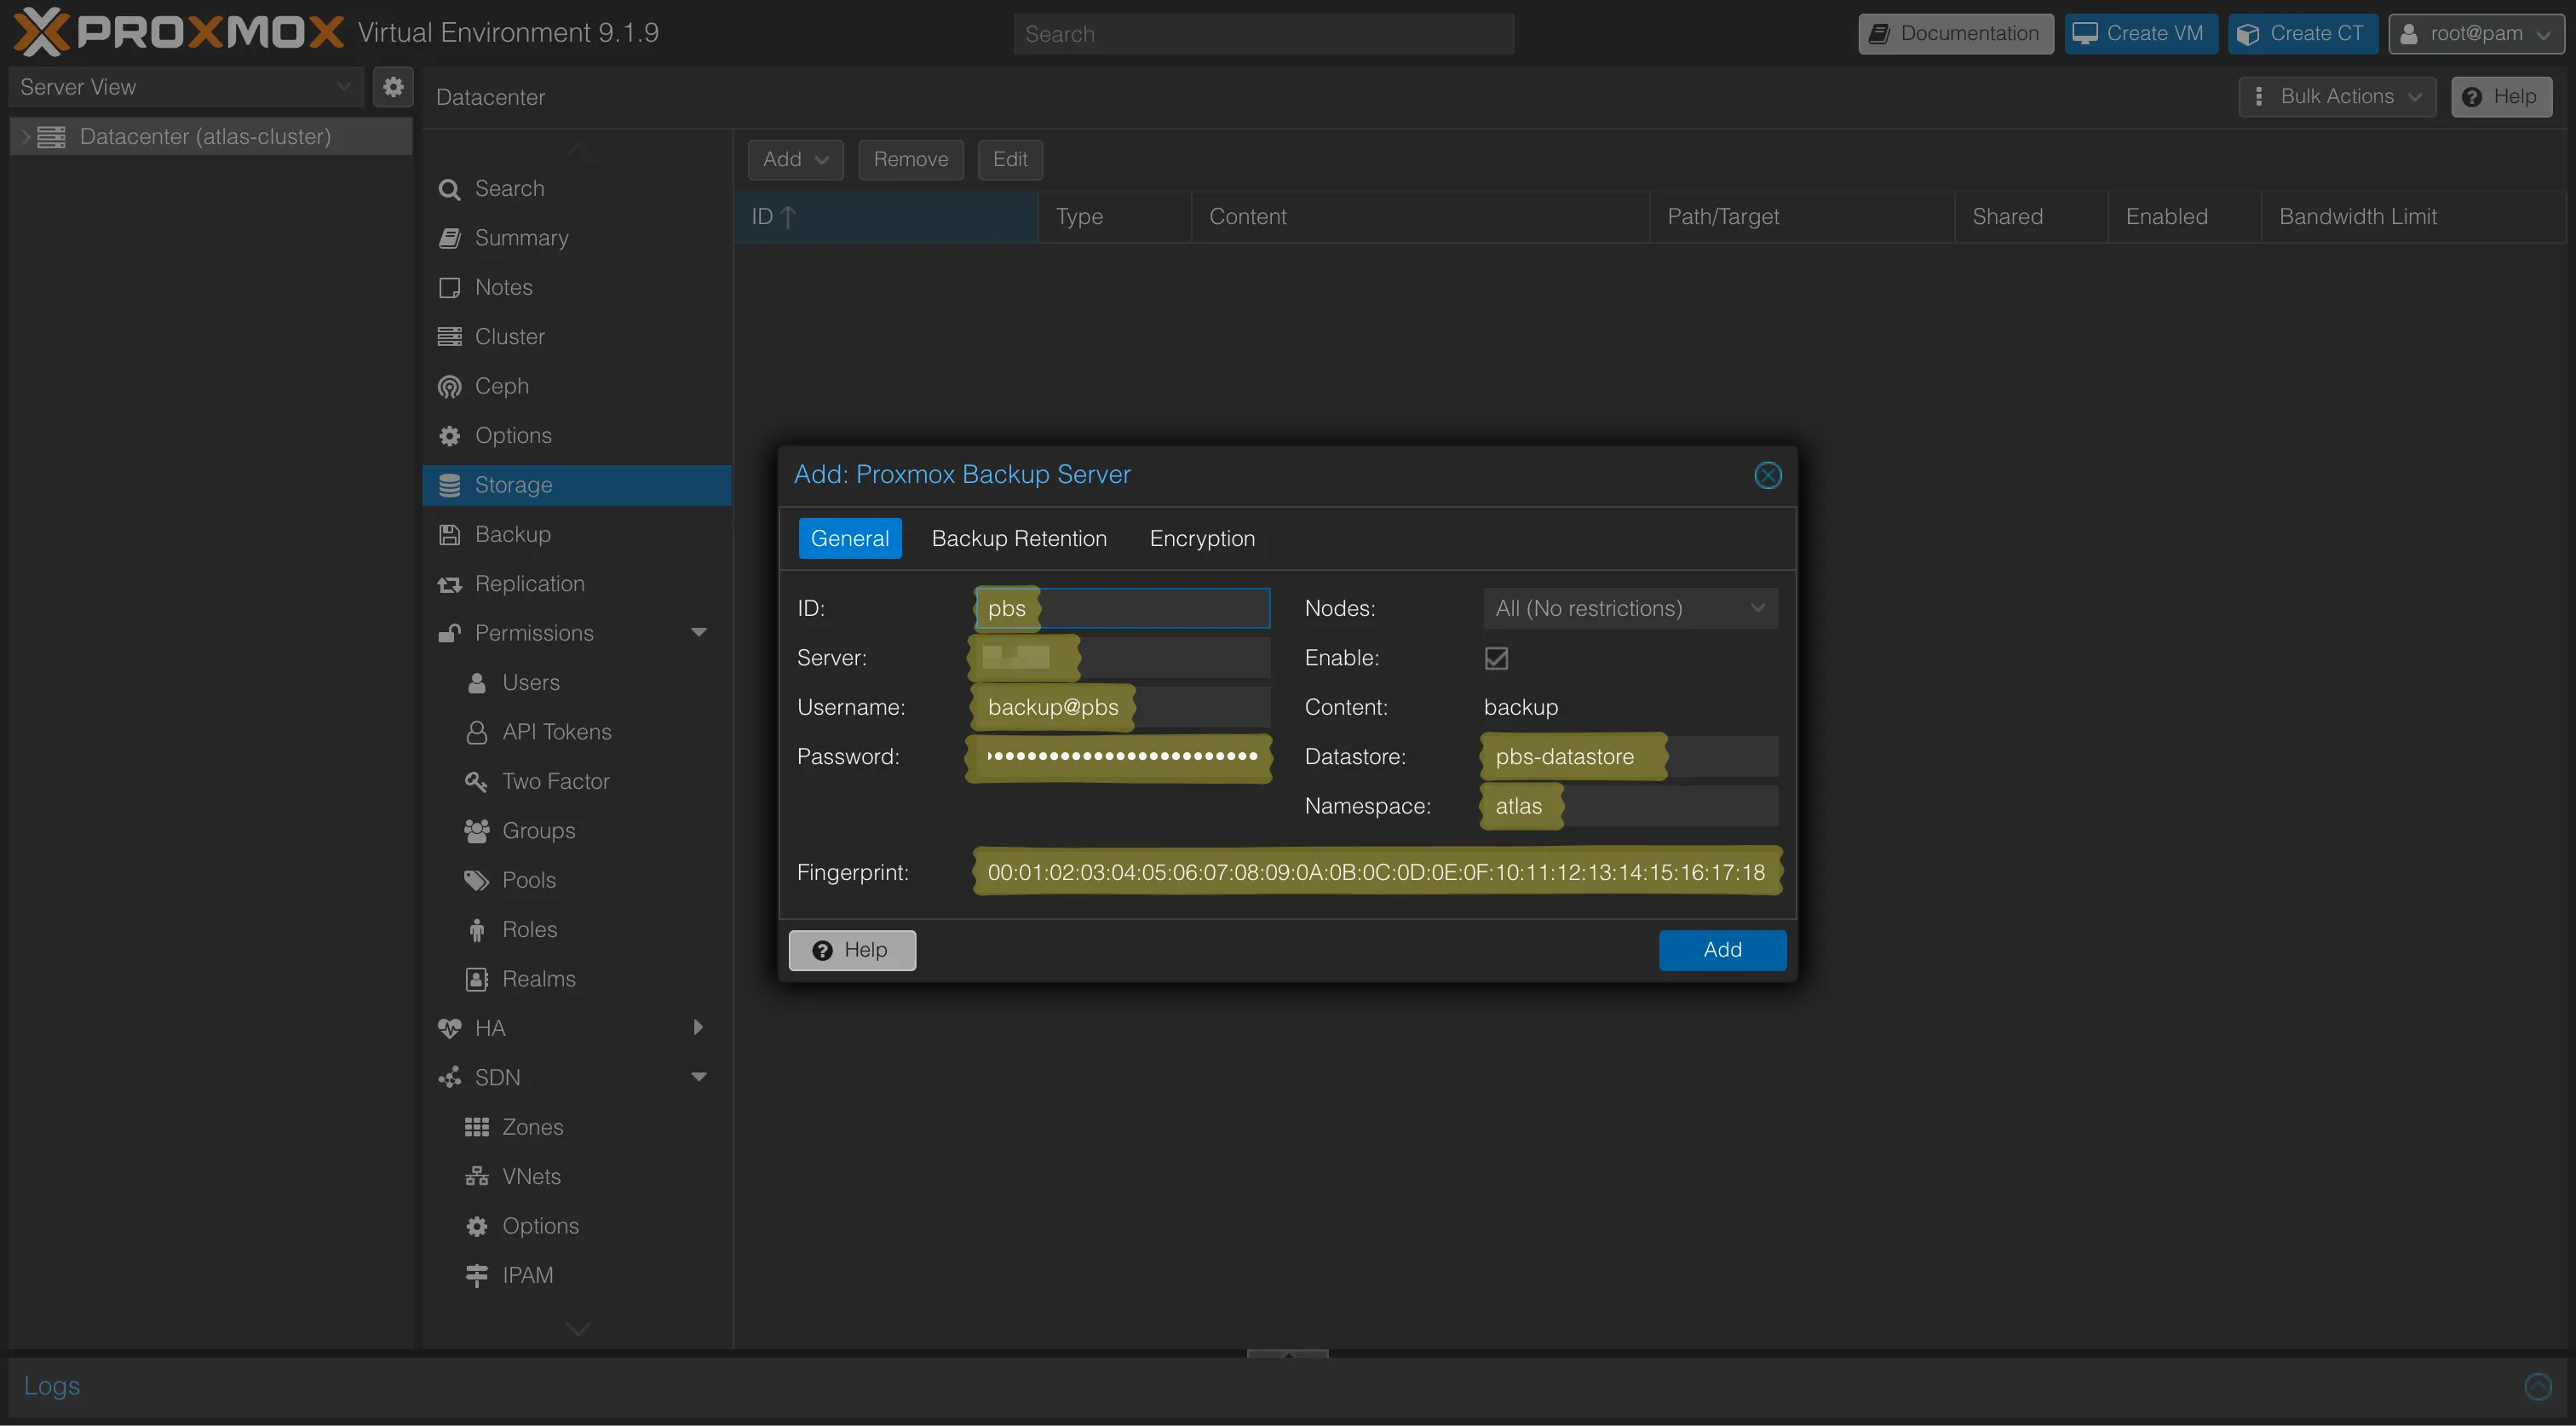Select Storage in the sidebar menu

click(x=577, y=485)
